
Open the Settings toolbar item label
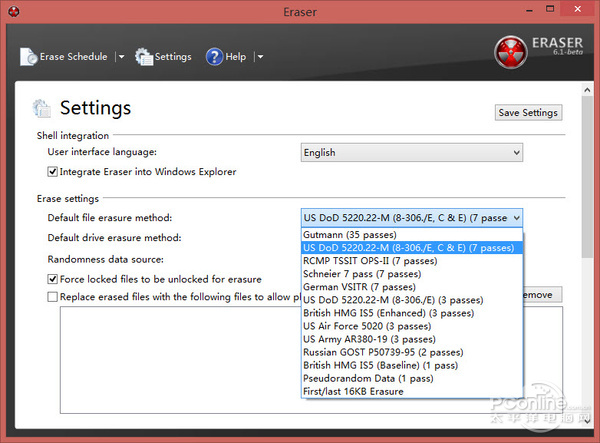tap(173, 57)
